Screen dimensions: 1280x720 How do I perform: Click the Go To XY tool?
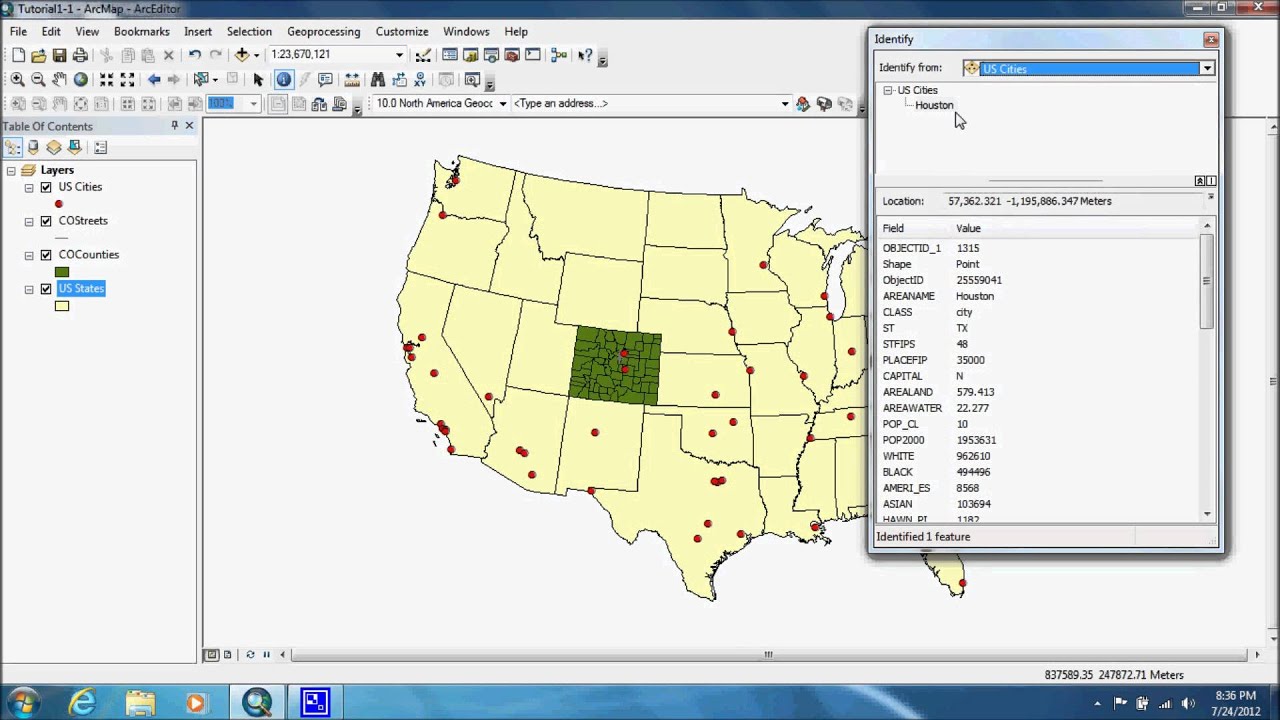point(420,79)
